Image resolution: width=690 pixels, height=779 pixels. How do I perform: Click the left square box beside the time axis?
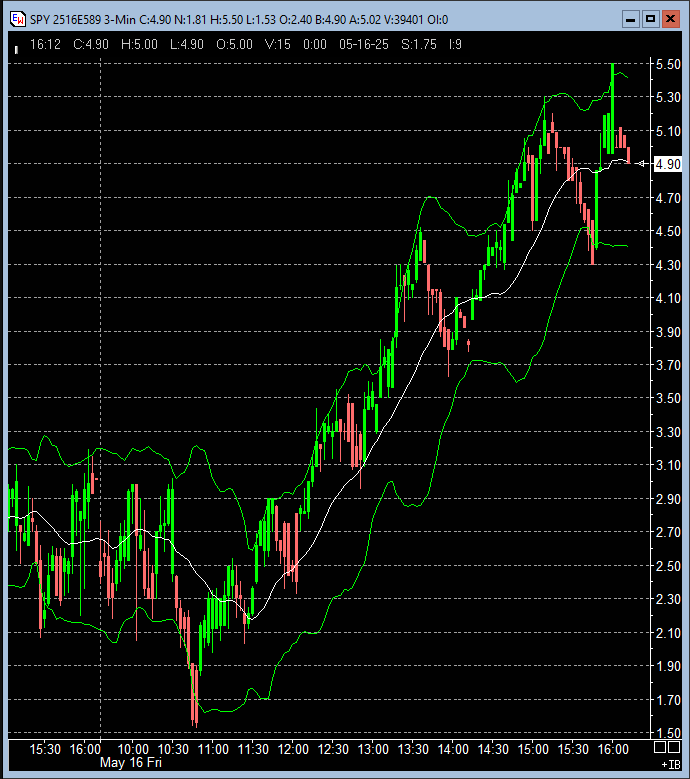(x=660, y=747)
